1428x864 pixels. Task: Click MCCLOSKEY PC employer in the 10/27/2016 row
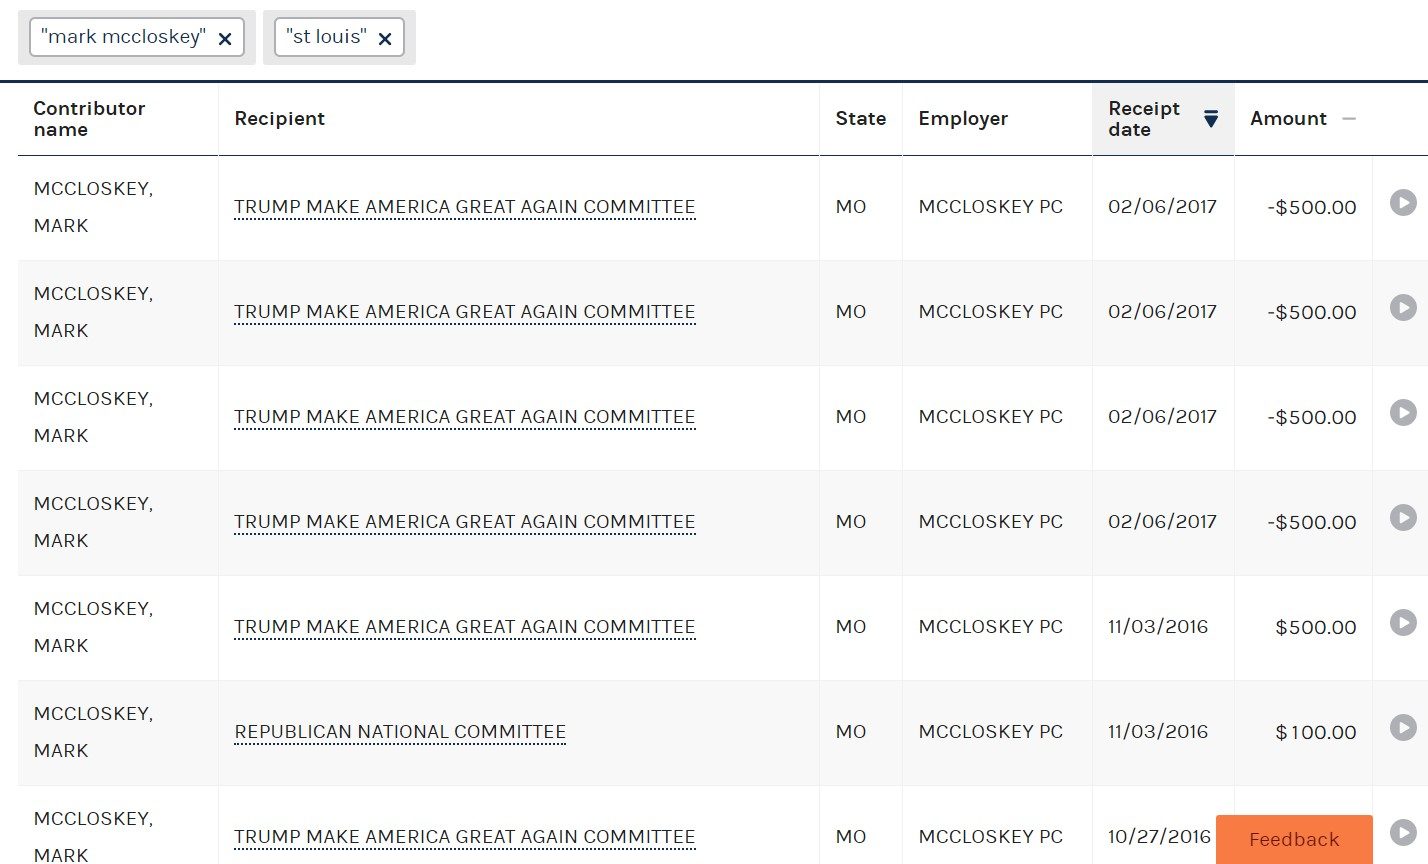point(990,837)
